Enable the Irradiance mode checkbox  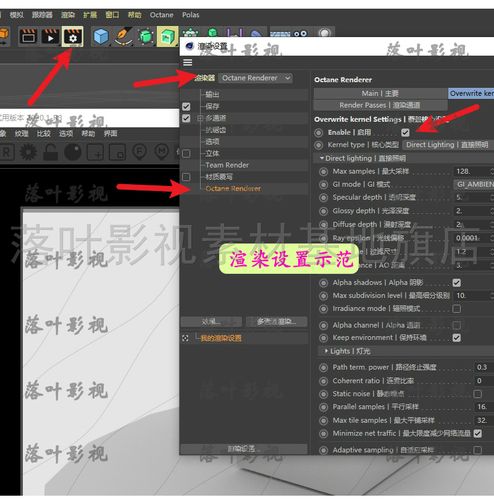pos(457,309)
